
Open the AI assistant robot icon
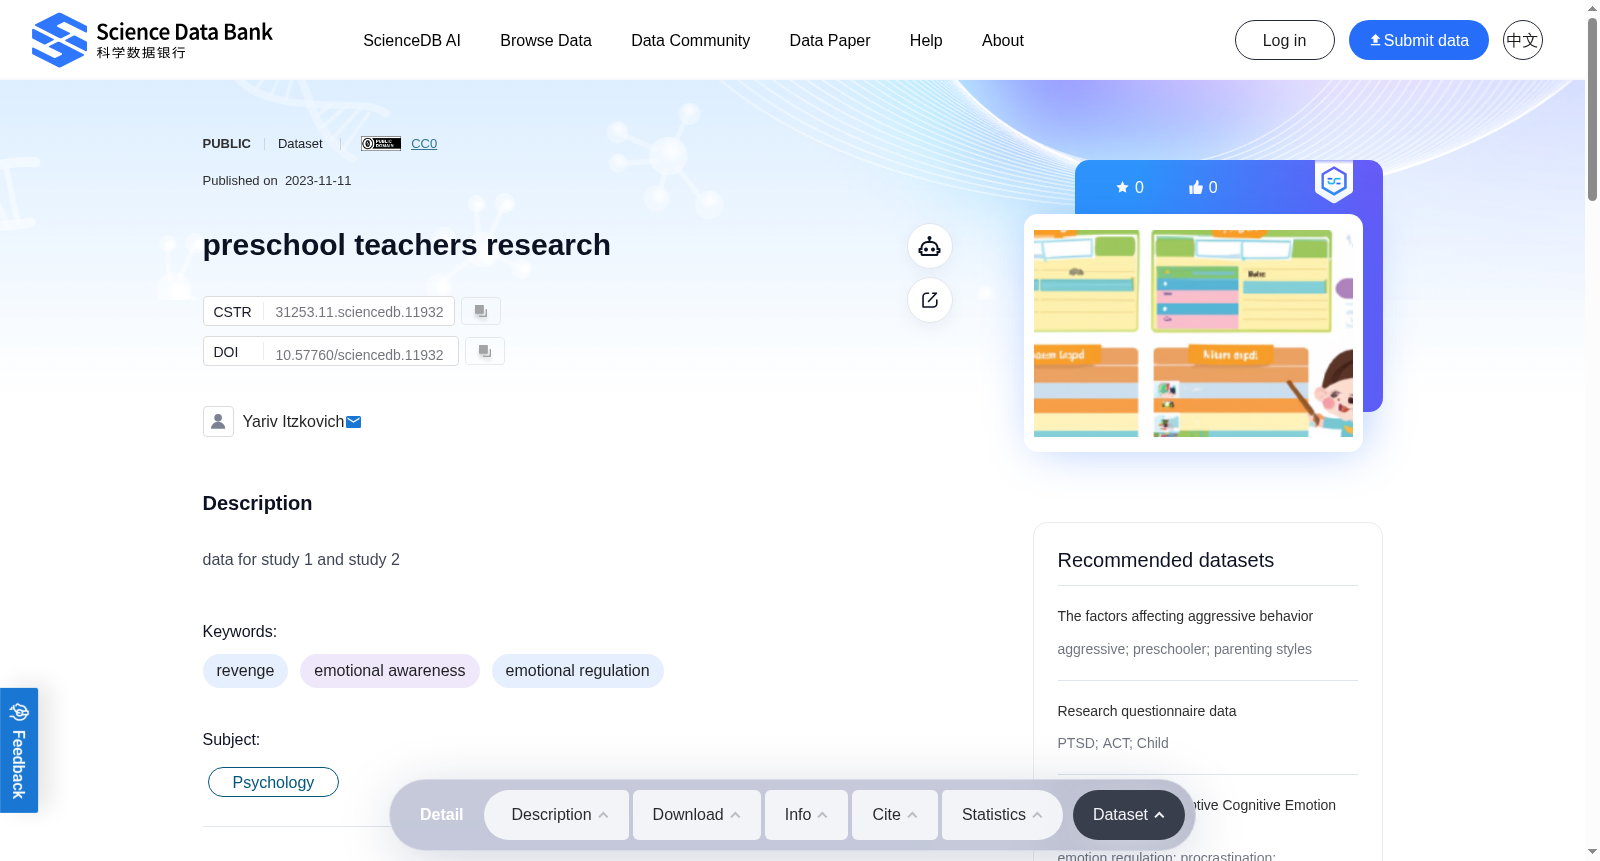coord(930,246)
